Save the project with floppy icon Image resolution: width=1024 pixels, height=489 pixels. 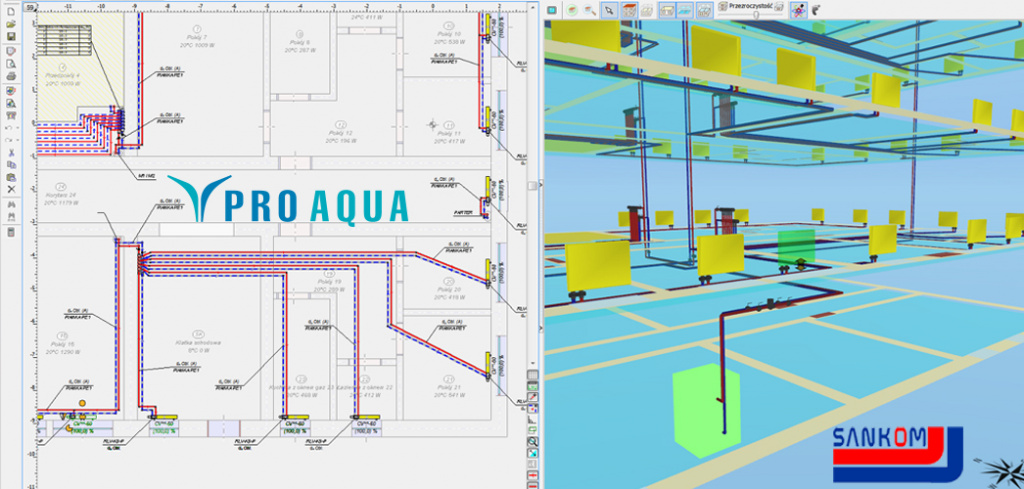pos(11,36)
